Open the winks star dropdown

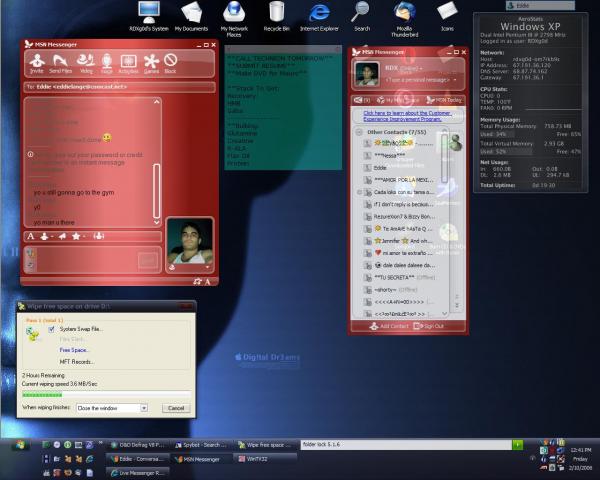(x=78, y=236)
